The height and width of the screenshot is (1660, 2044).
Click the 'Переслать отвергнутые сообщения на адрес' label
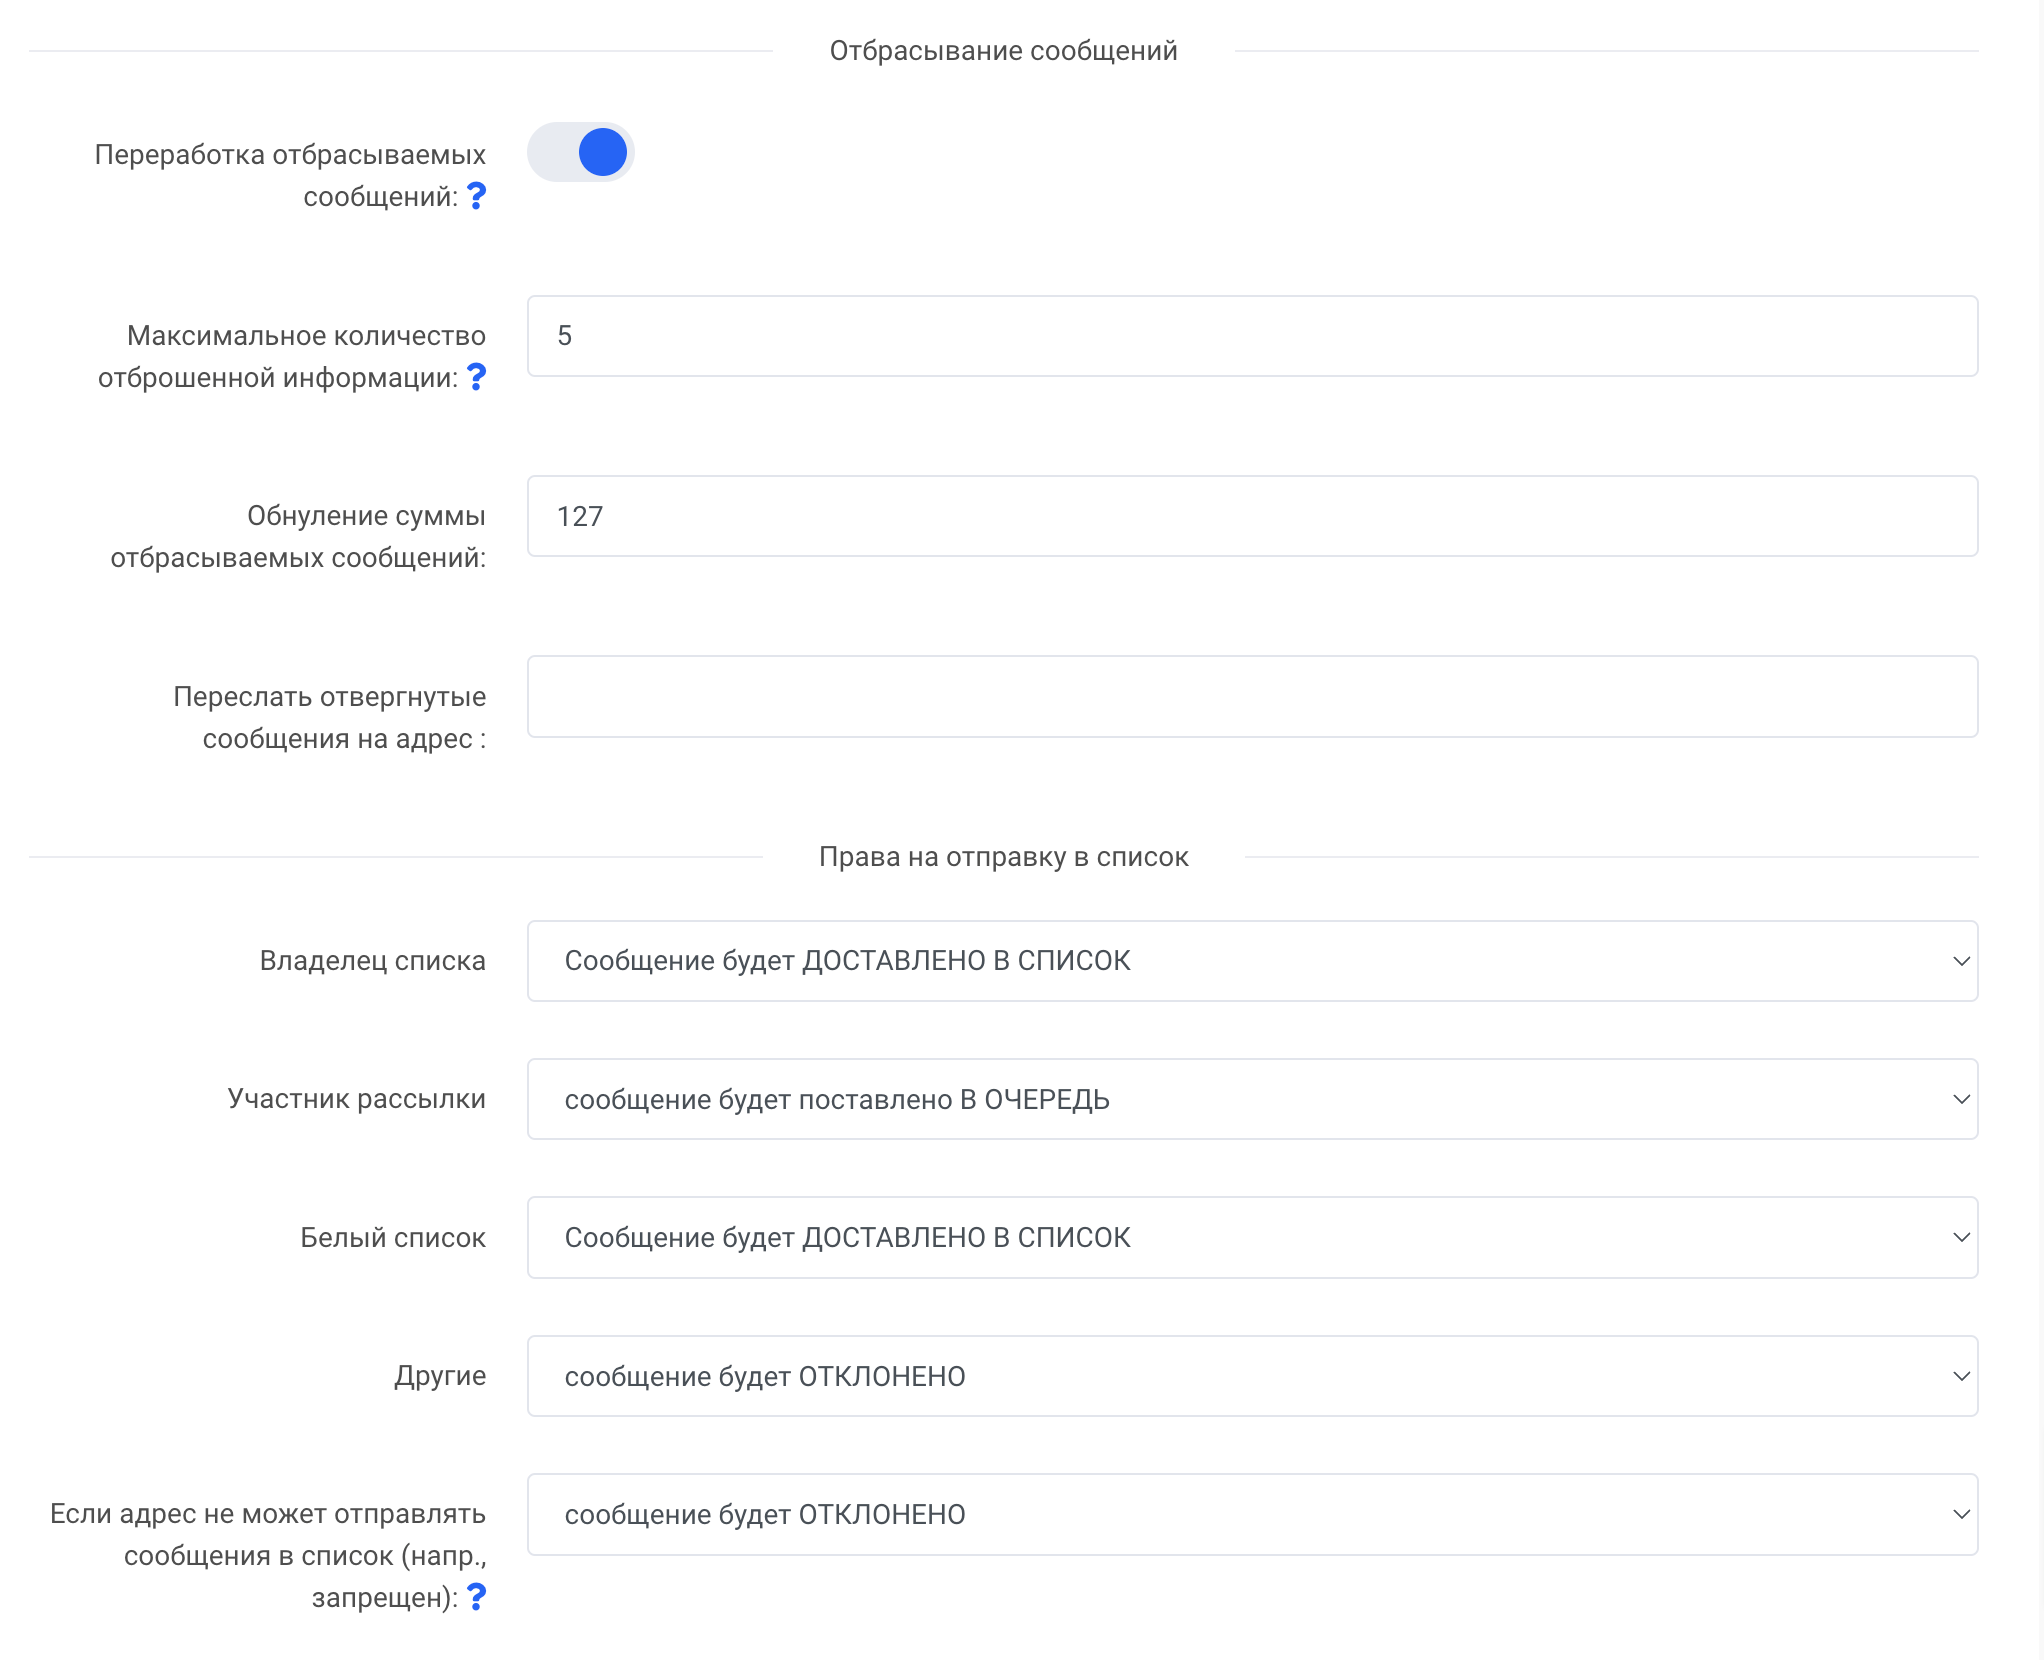point(329,717)
